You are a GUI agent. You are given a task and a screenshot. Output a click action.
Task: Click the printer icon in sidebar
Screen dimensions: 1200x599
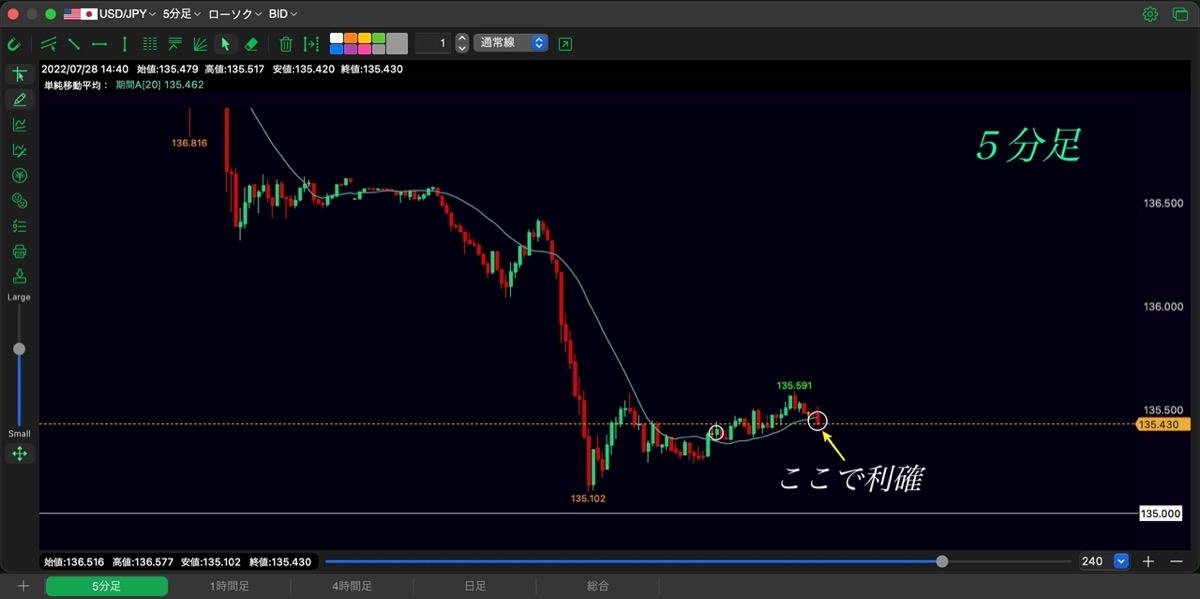coord(19,251)
